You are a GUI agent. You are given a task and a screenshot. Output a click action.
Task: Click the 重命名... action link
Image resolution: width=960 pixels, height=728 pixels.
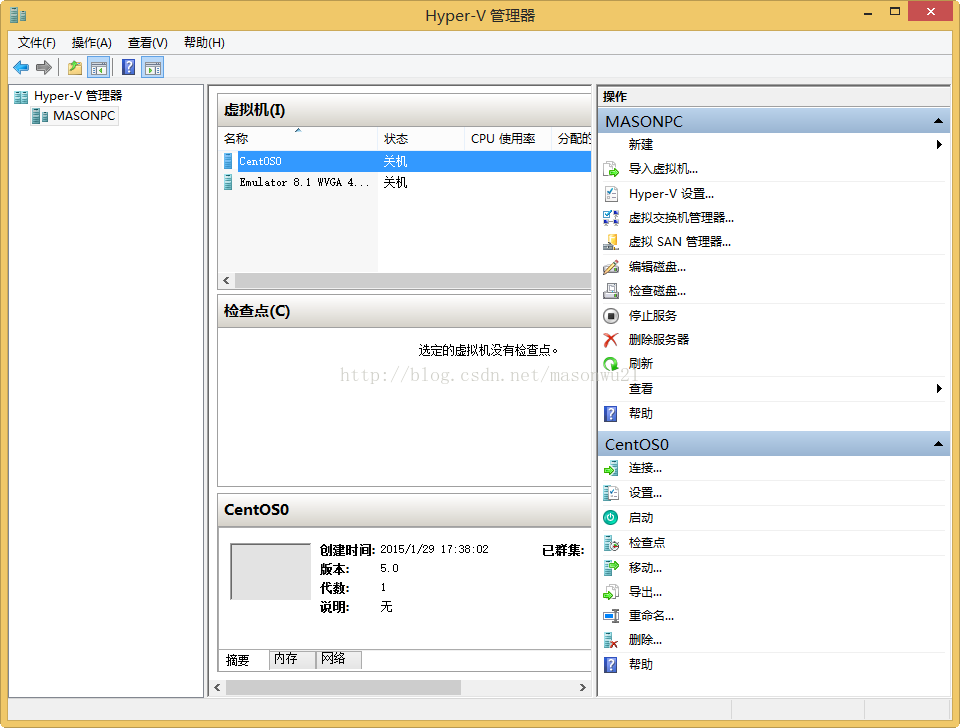click(651, 616)
